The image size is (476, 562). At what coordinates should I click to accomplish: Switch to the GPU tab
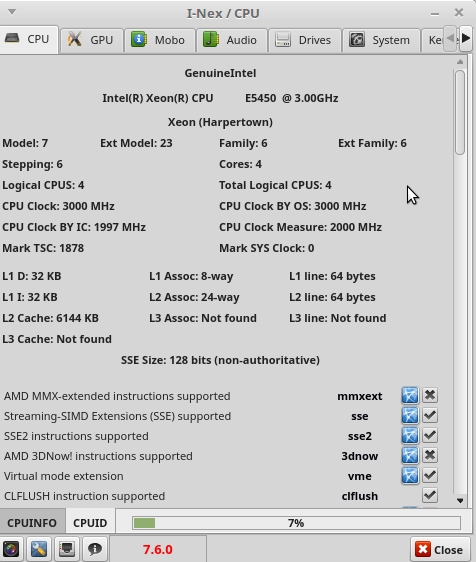tap(92, 40)
